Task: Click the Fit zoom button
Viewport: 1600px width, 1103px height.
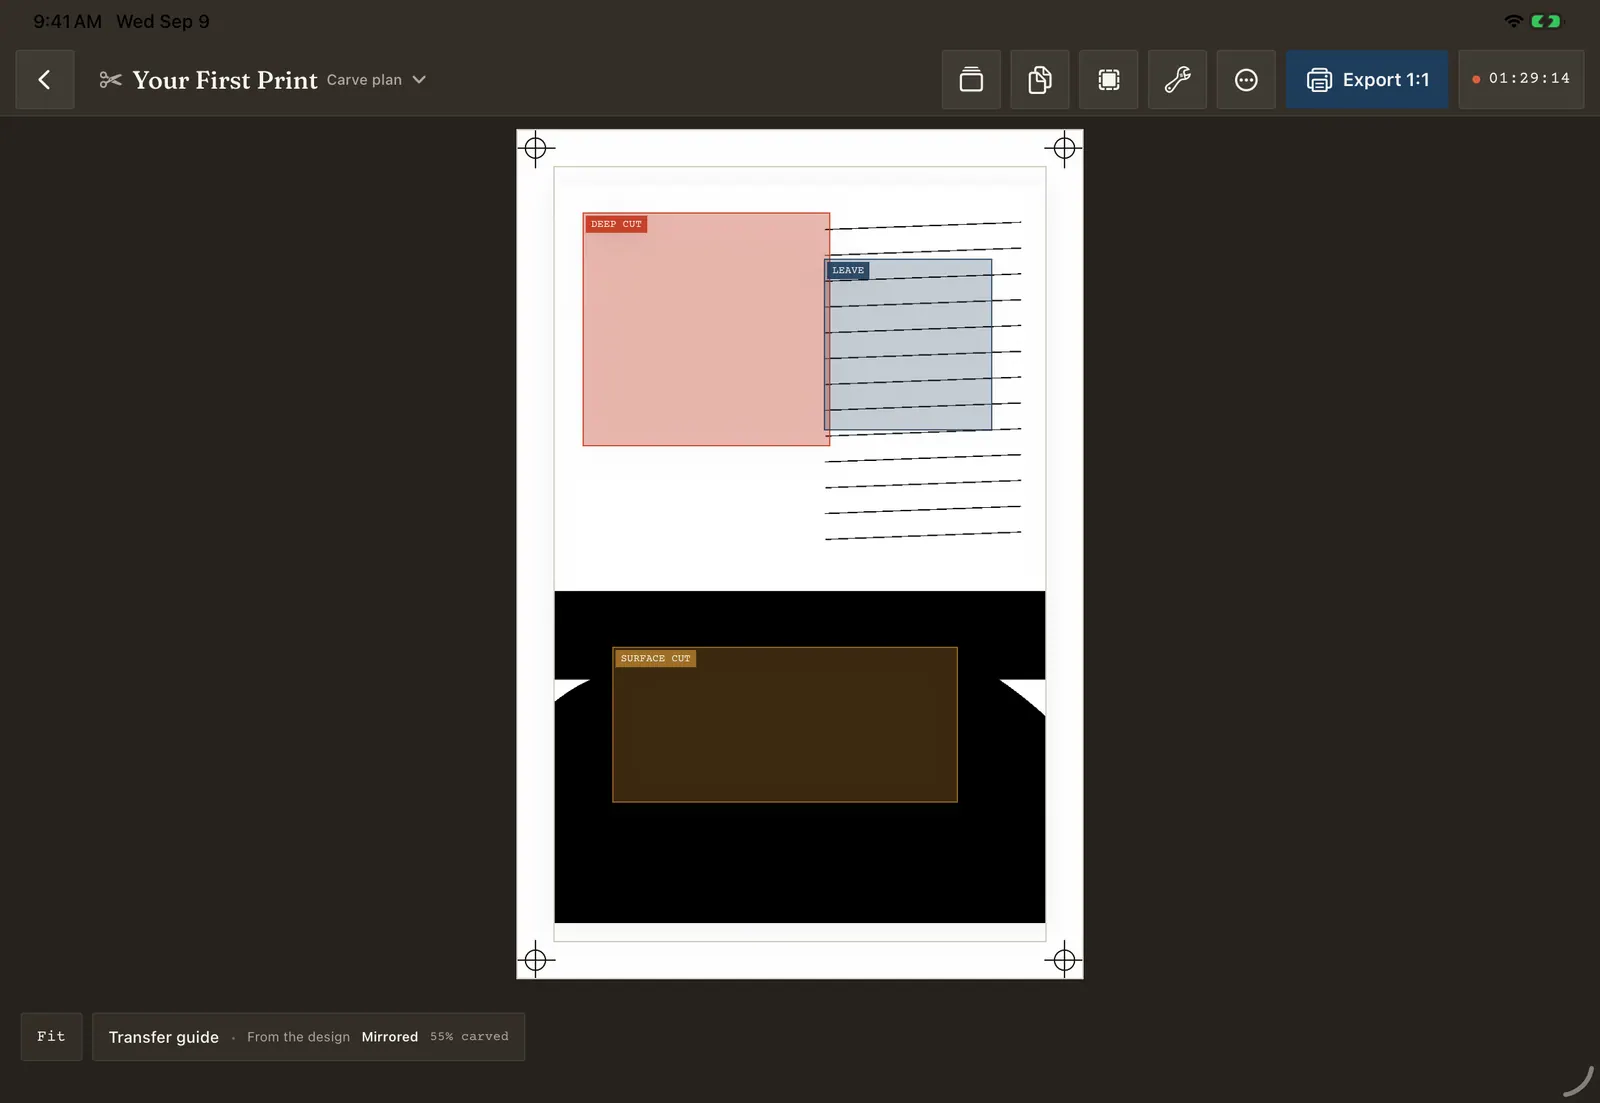Action: coord(51,1037)
